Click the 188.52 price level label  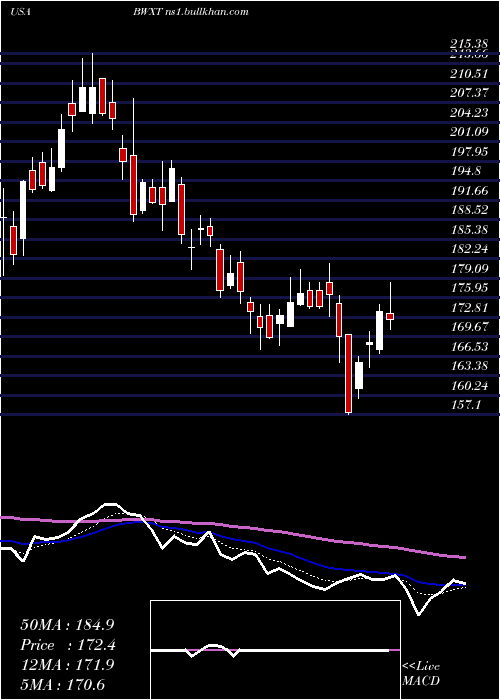469,210
